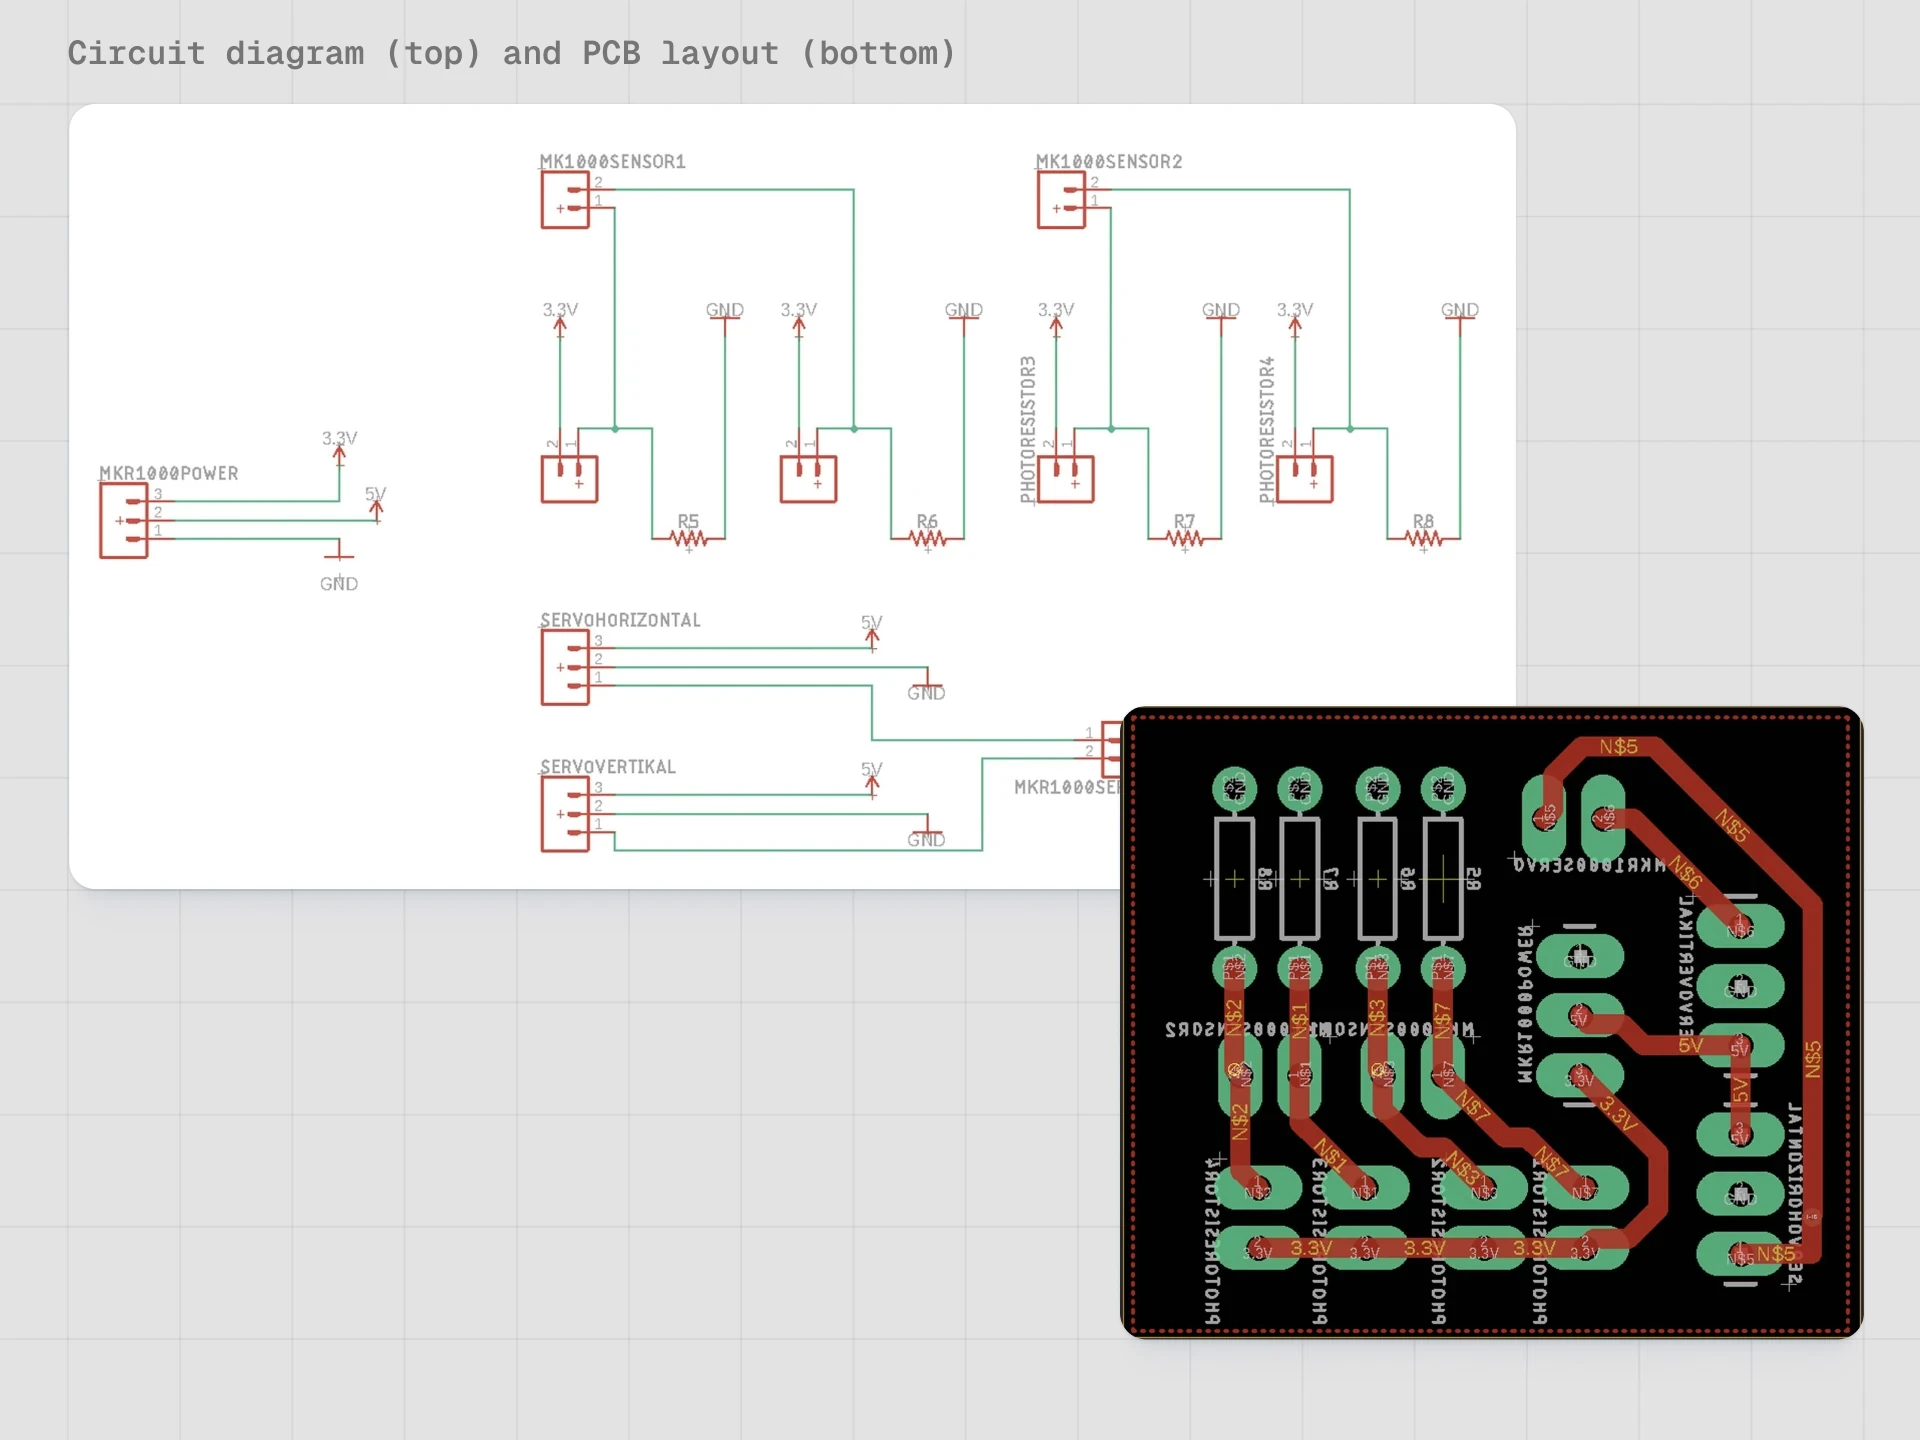Click the MK1000SENSOR2 connector symbol
The height and width of the screenshot is (1440, 1920).
[1061, 200]
